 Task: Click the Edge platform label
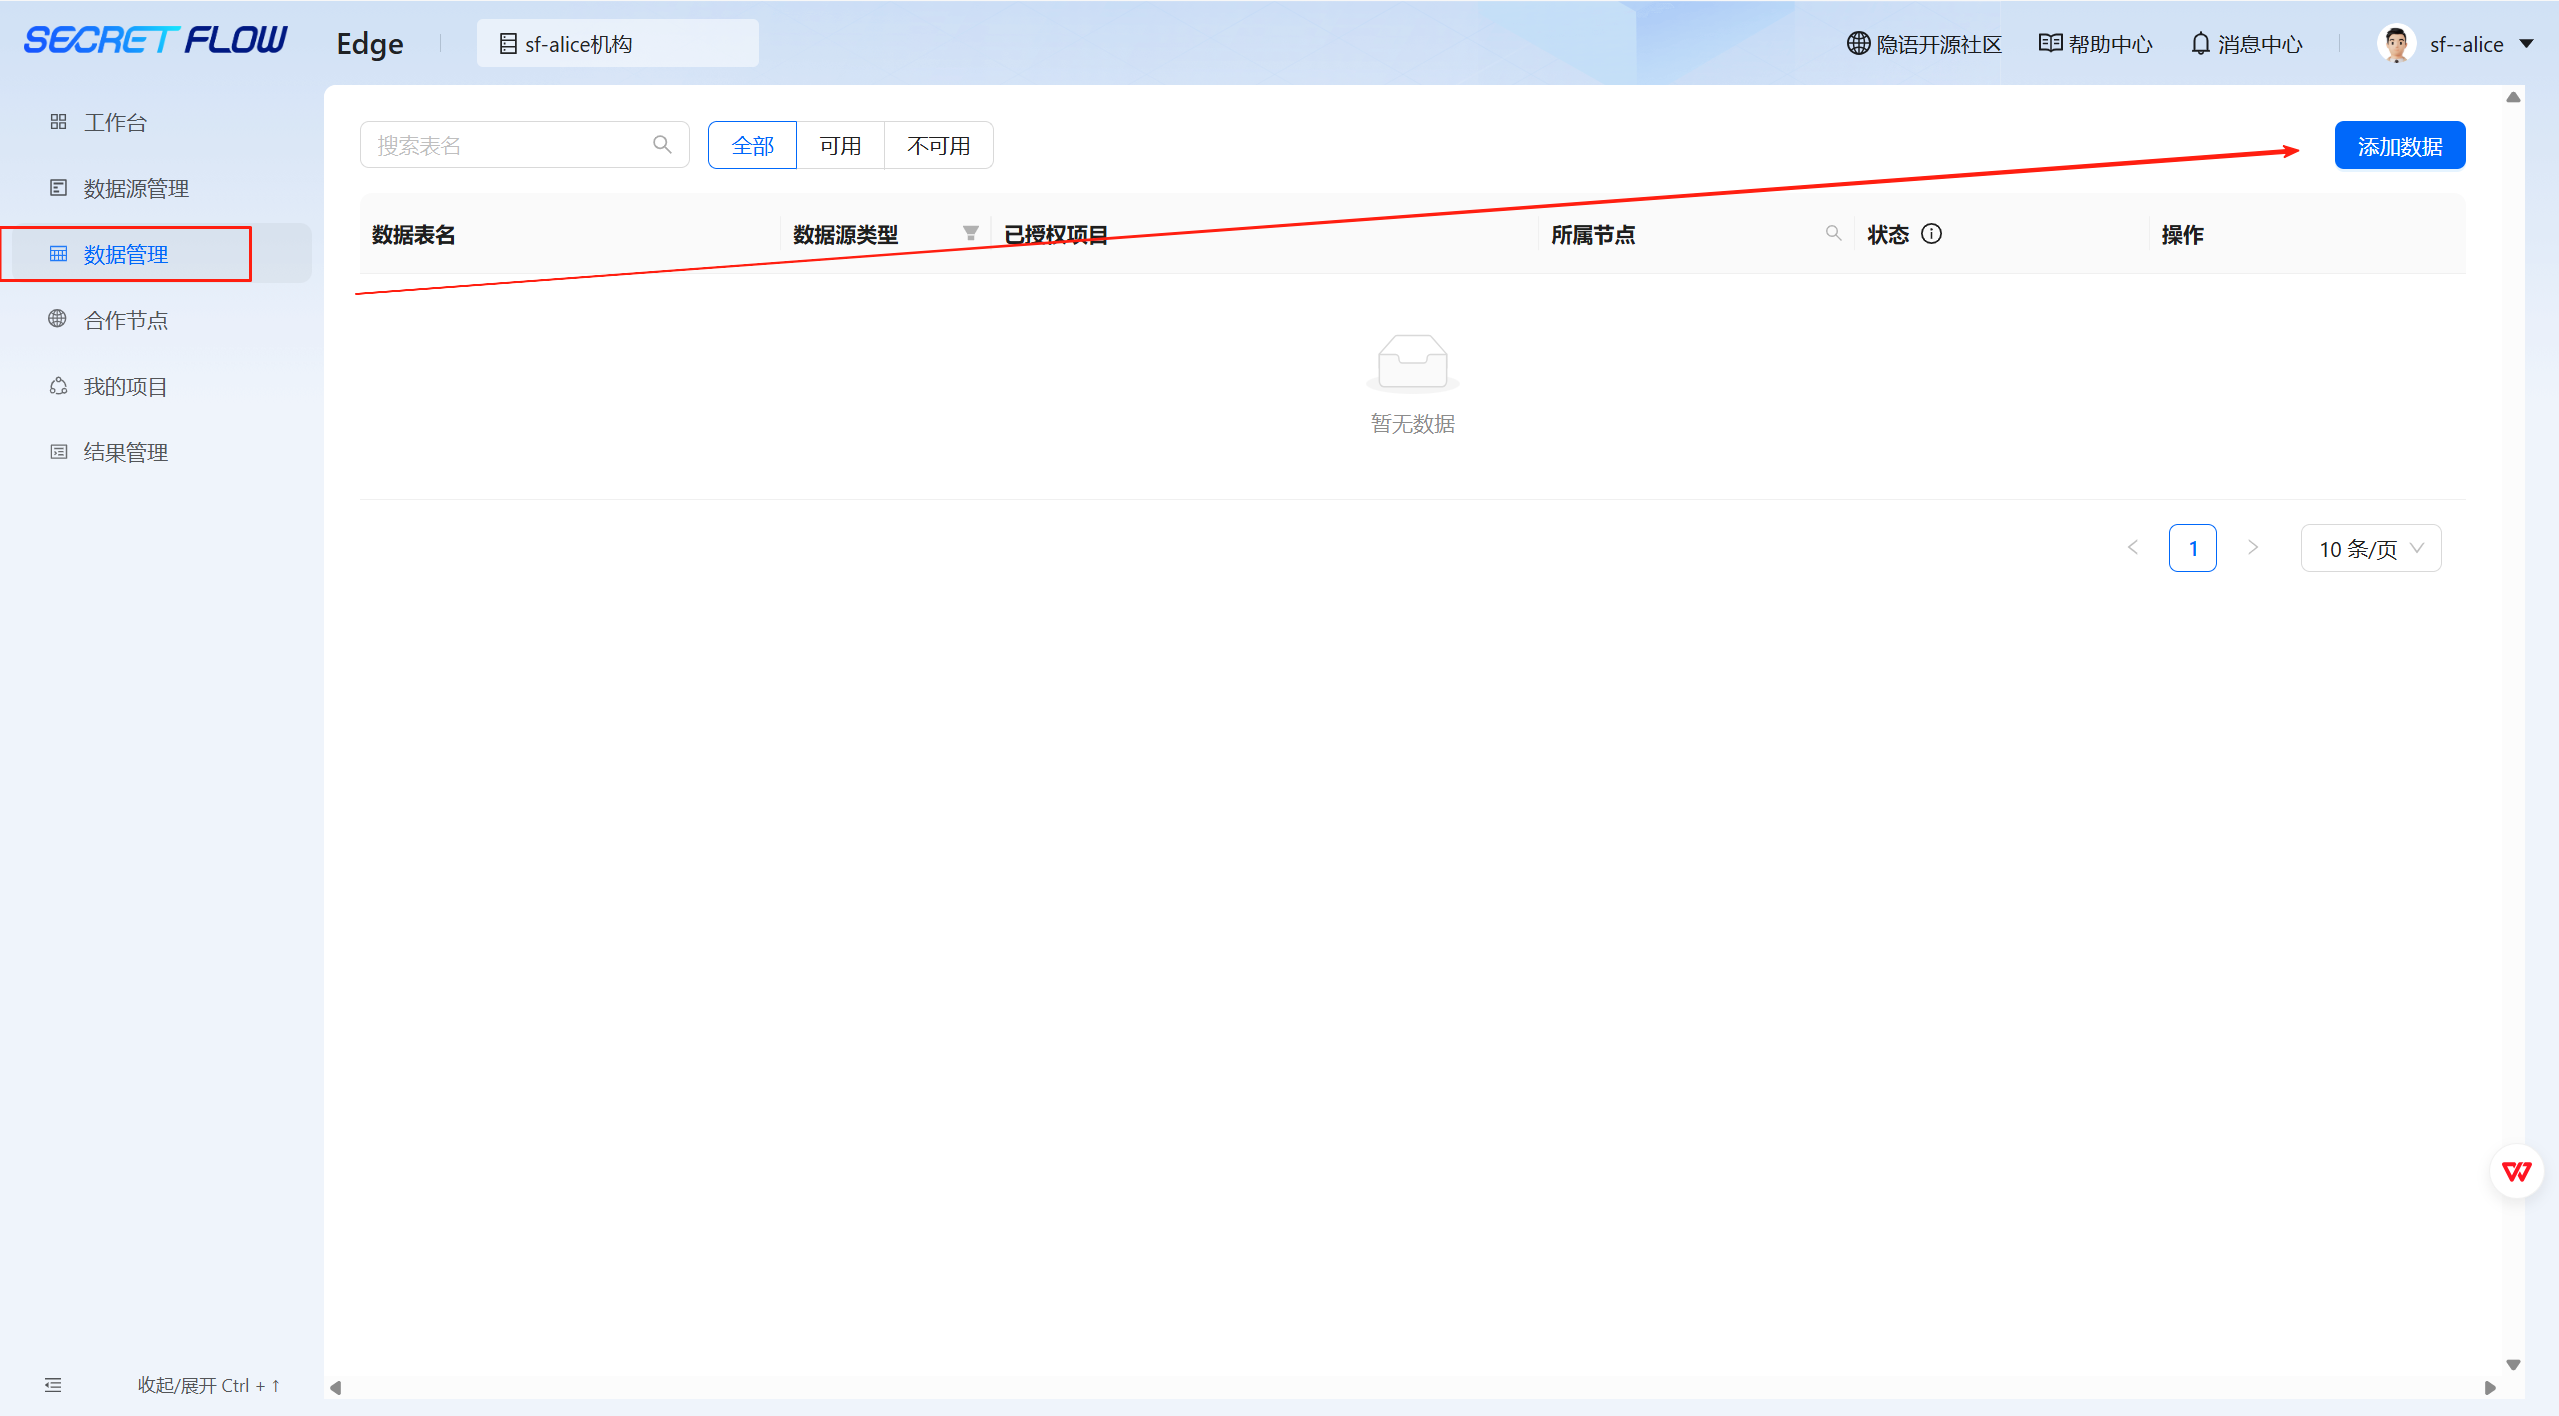(x=370, y=44)
